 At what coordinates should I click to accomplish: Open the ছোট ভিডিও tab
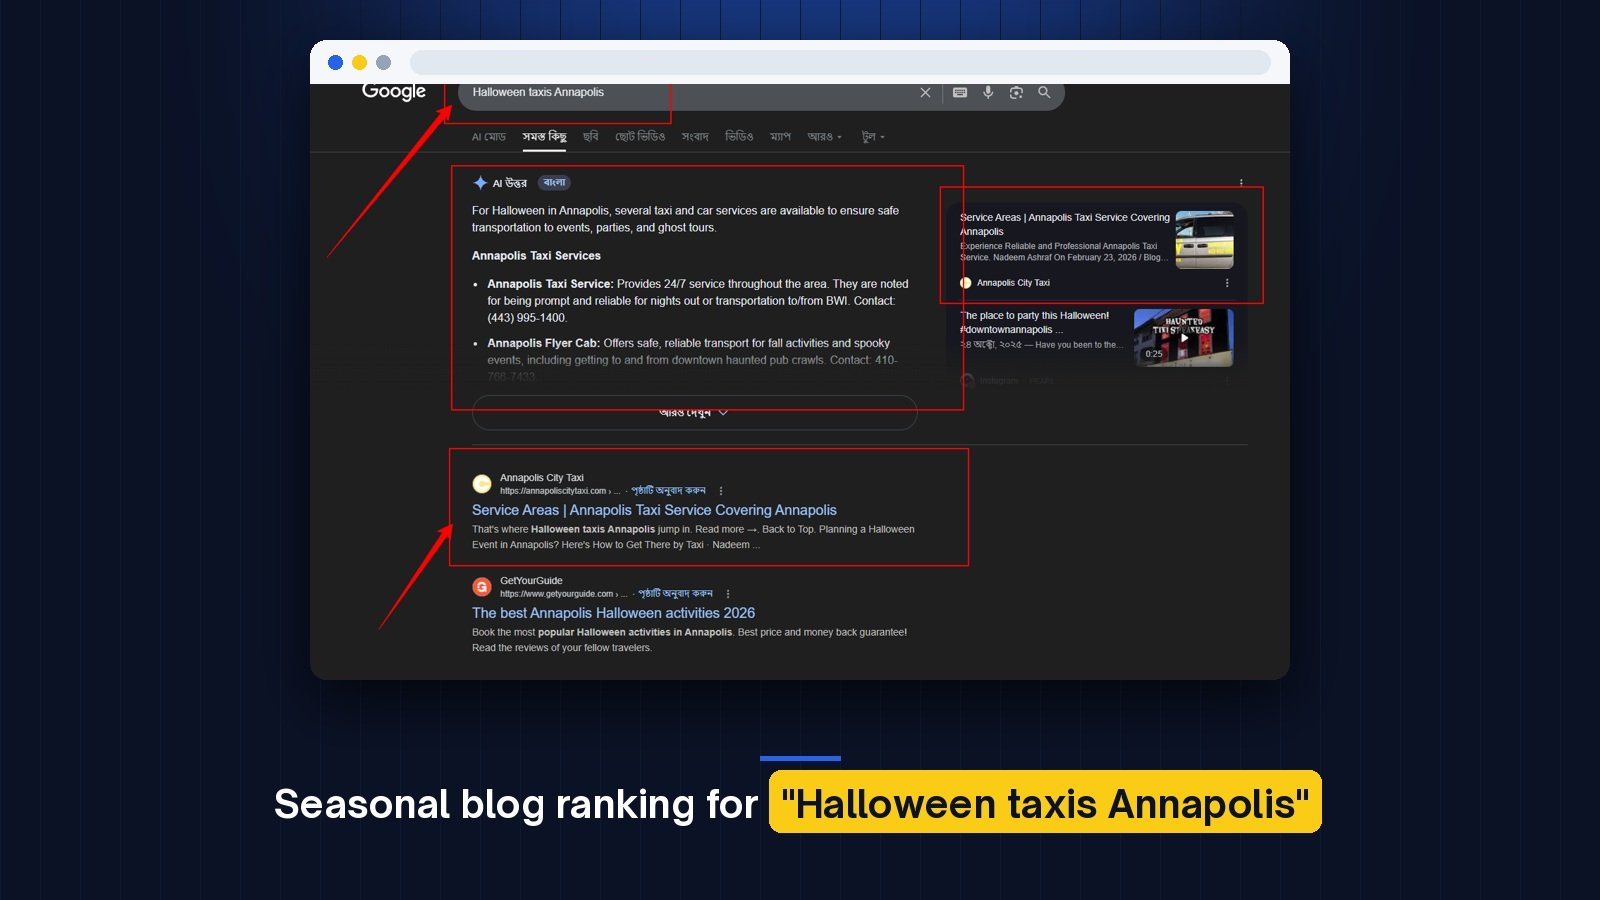click(x=640, y=137)
